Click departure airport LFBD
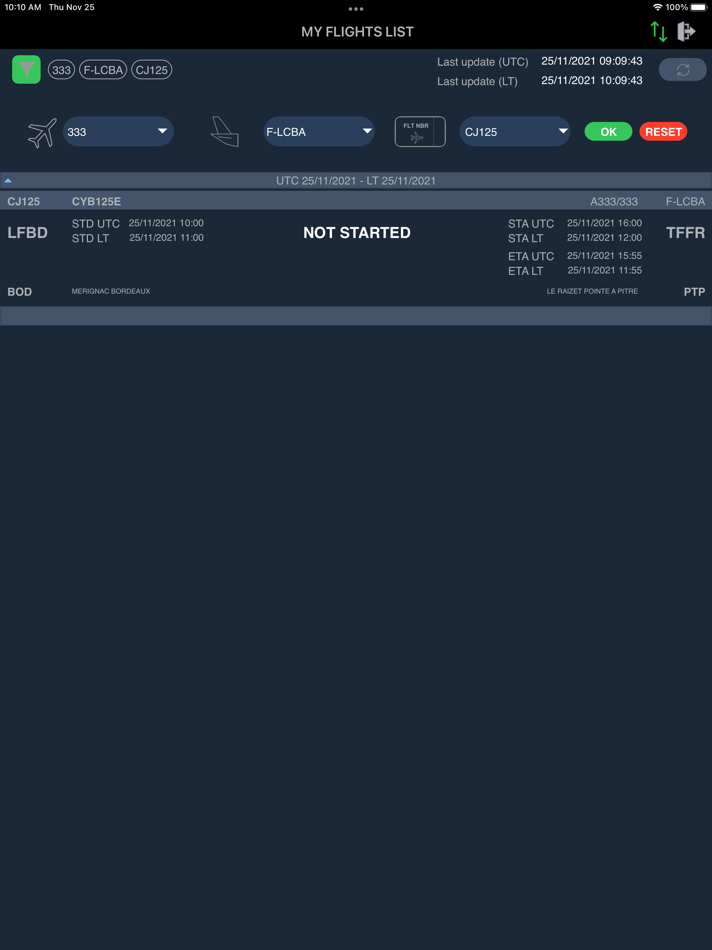Viewport: 712px width, 950px height. 27,233
